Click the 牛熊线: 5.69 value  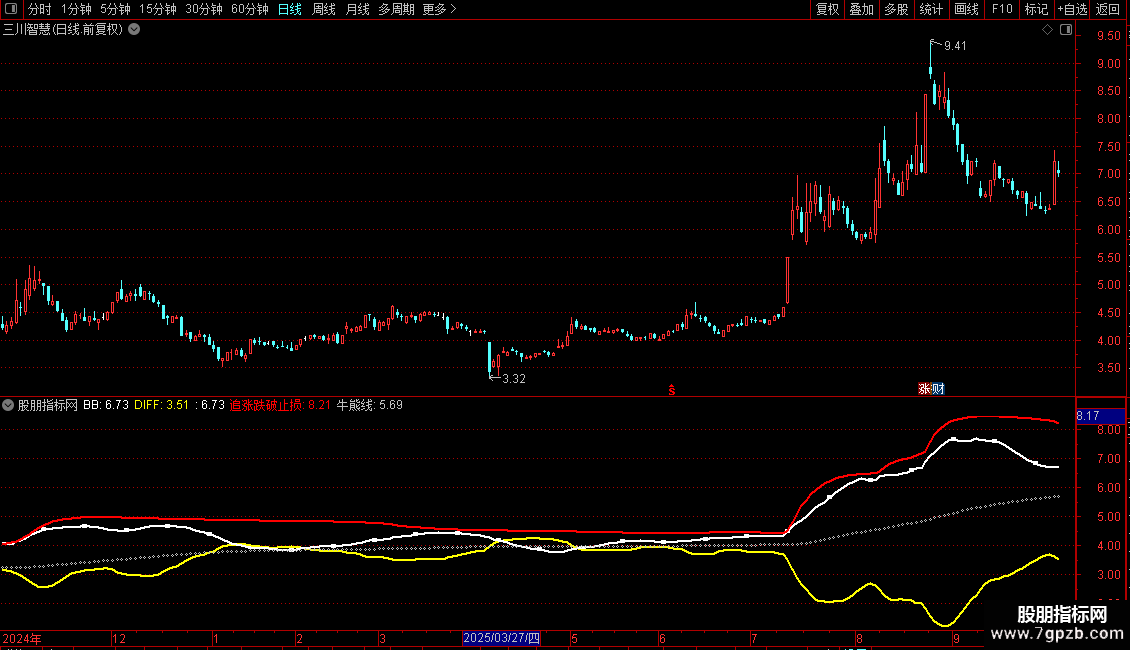coord(370,405)
